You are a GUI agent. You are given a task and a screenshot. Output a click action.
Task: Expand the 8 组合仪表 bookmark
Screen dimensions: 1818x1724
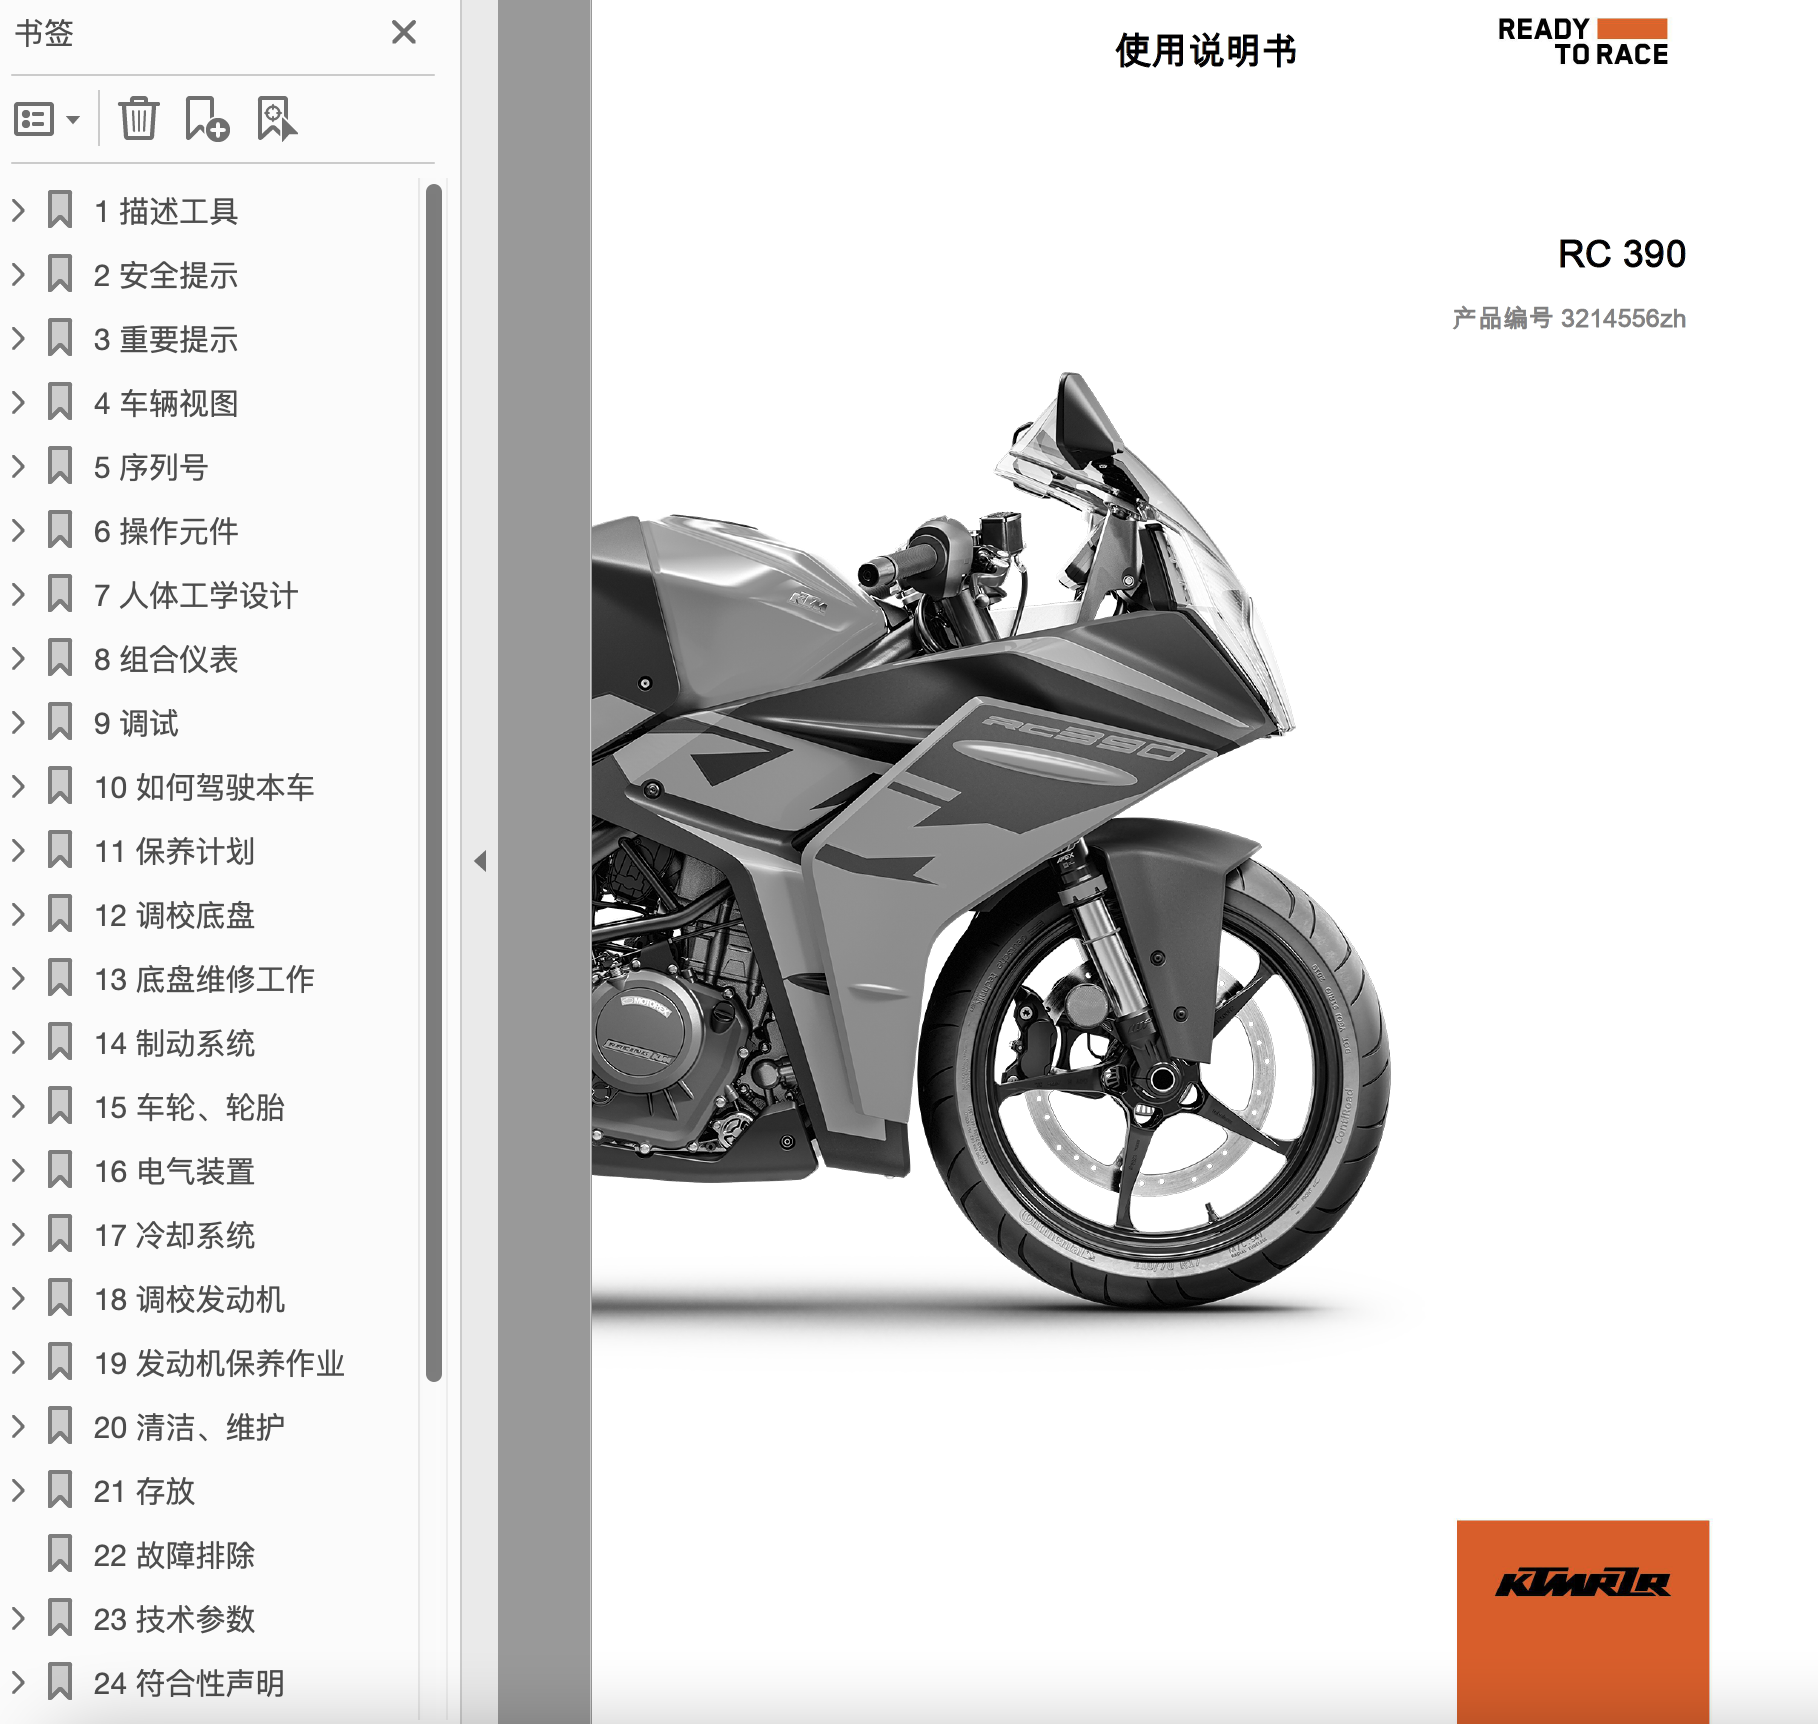(18, 658)
